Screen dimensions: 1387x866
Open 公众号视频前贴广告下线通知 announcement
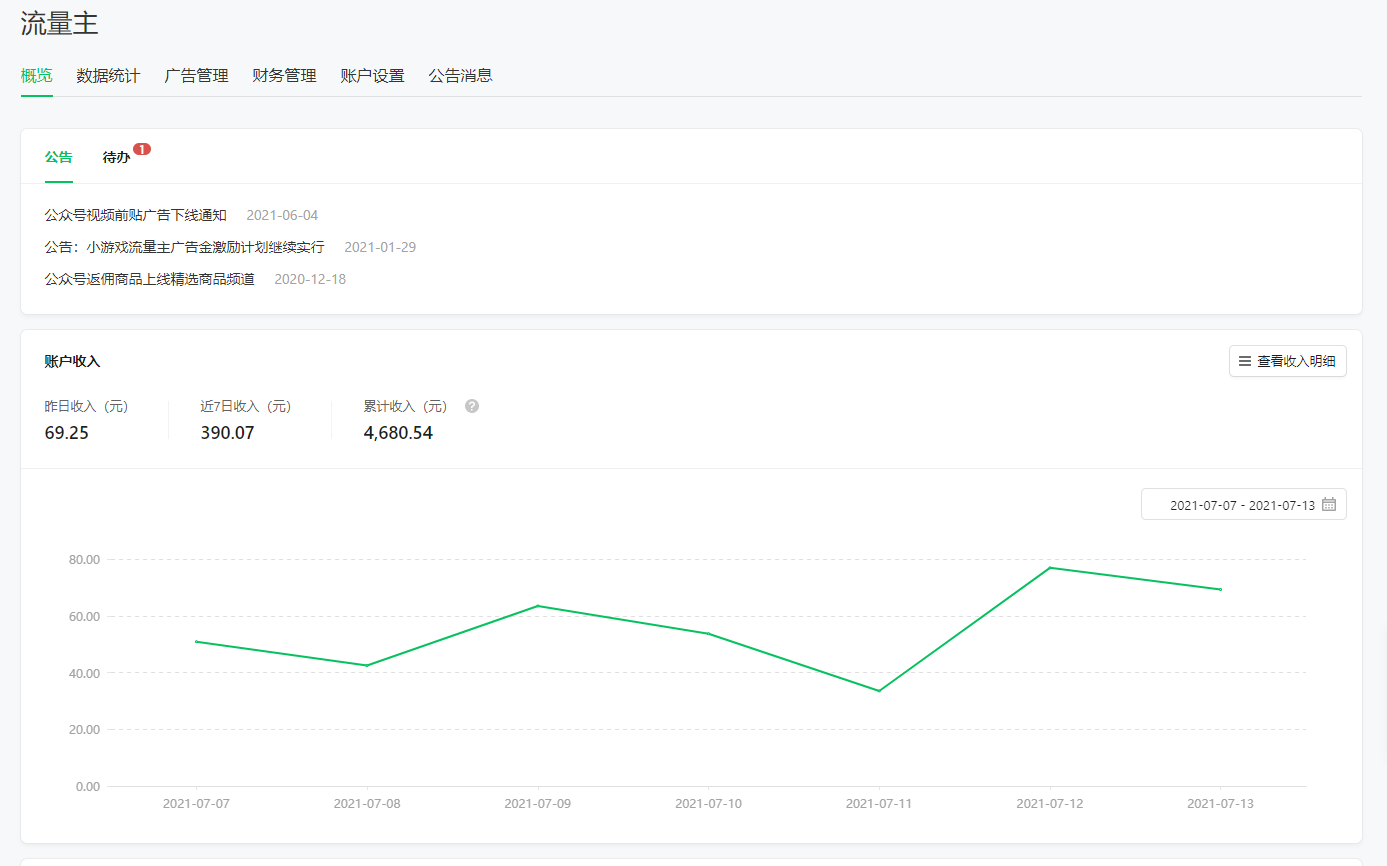[136, 215]
